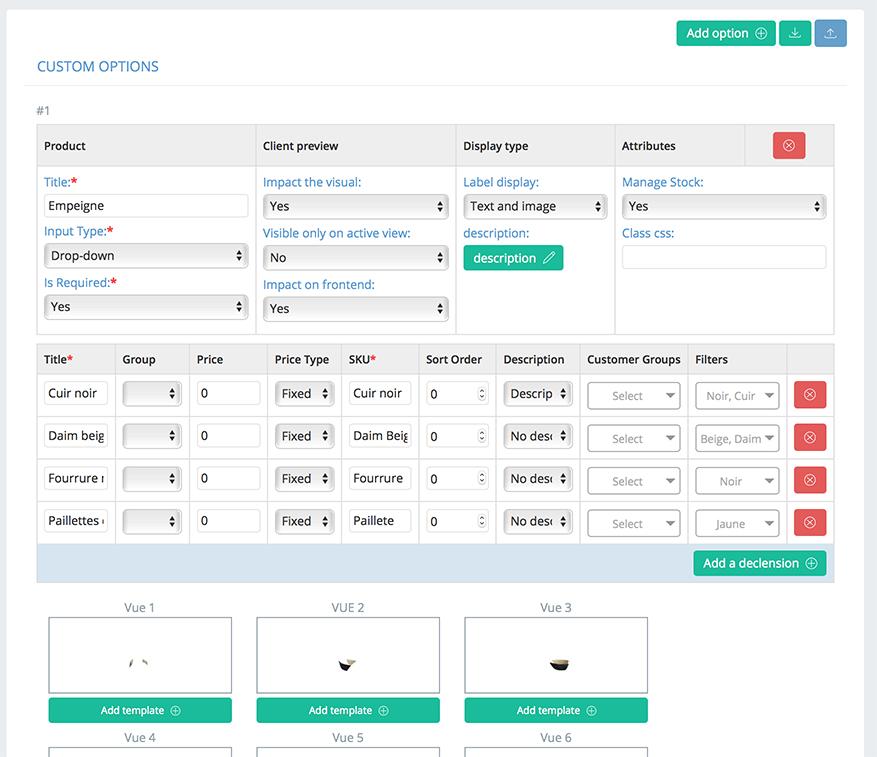Click Sort Order stepper in Cuir noir row
The height and width of the screenshot is (757, 877).
[x=482, y=394]
